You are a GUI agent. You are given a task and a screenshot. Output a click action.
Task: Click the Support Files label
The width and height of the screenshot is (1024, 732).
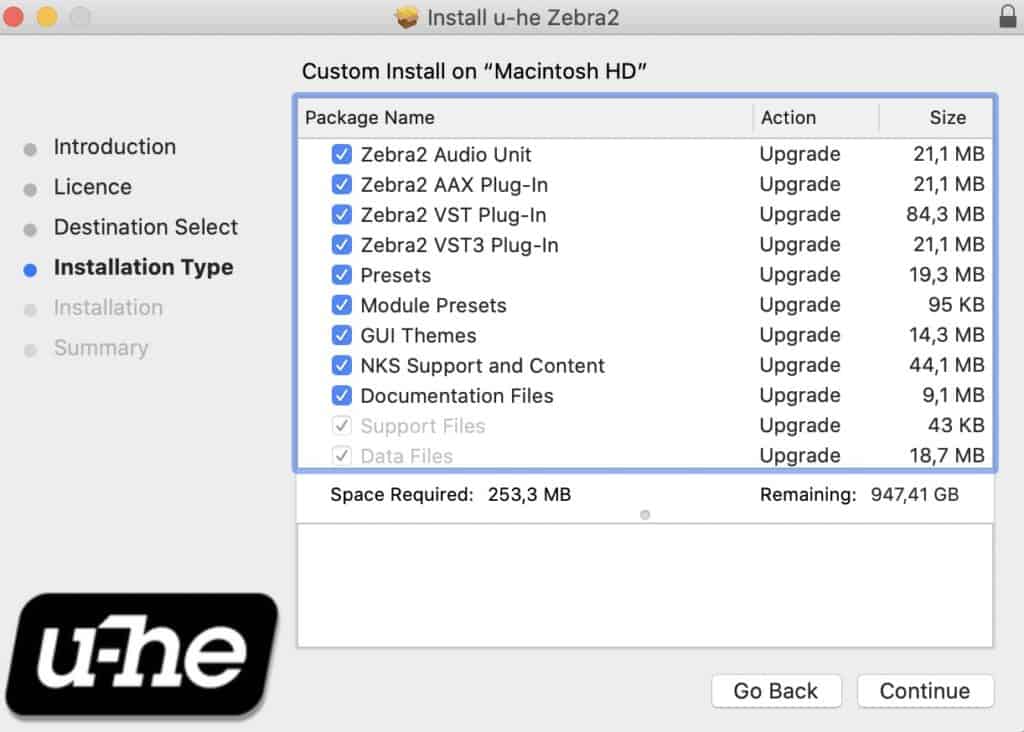pyautogui.click(x=423, y=426)
